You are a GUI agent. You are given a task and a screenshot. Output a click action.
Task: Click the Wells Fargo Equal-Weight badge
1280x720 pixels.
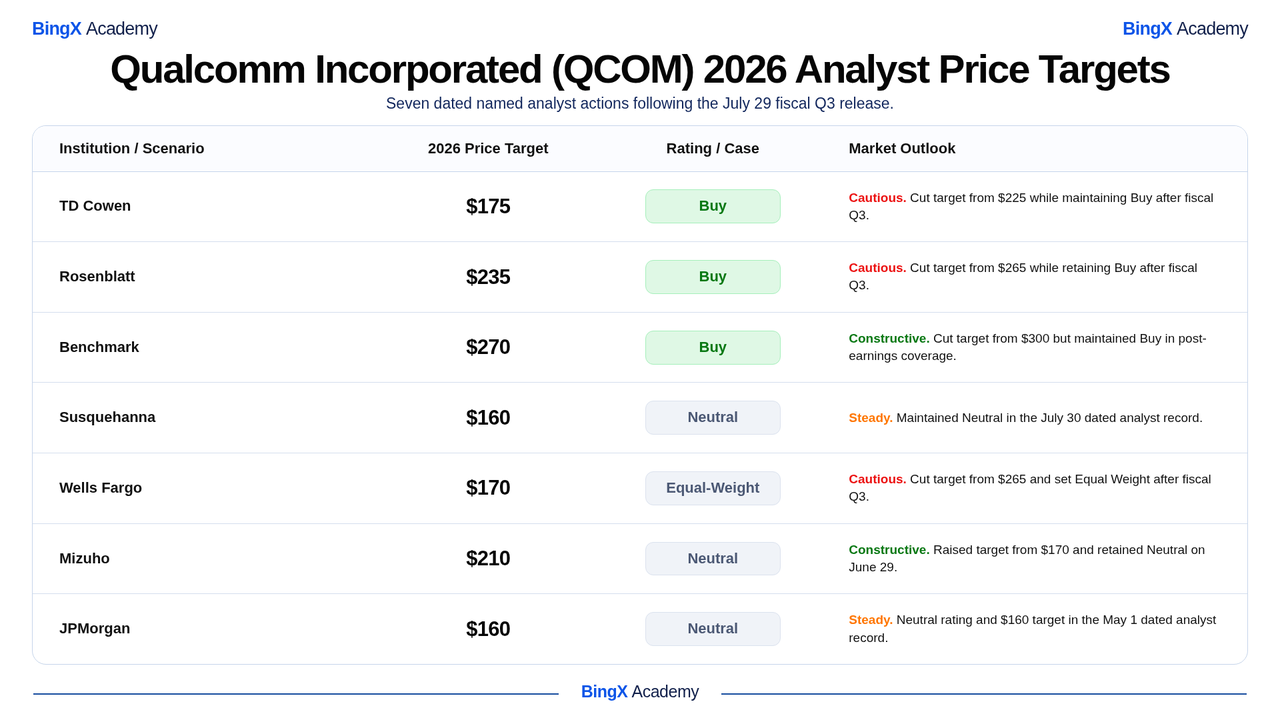713,488
